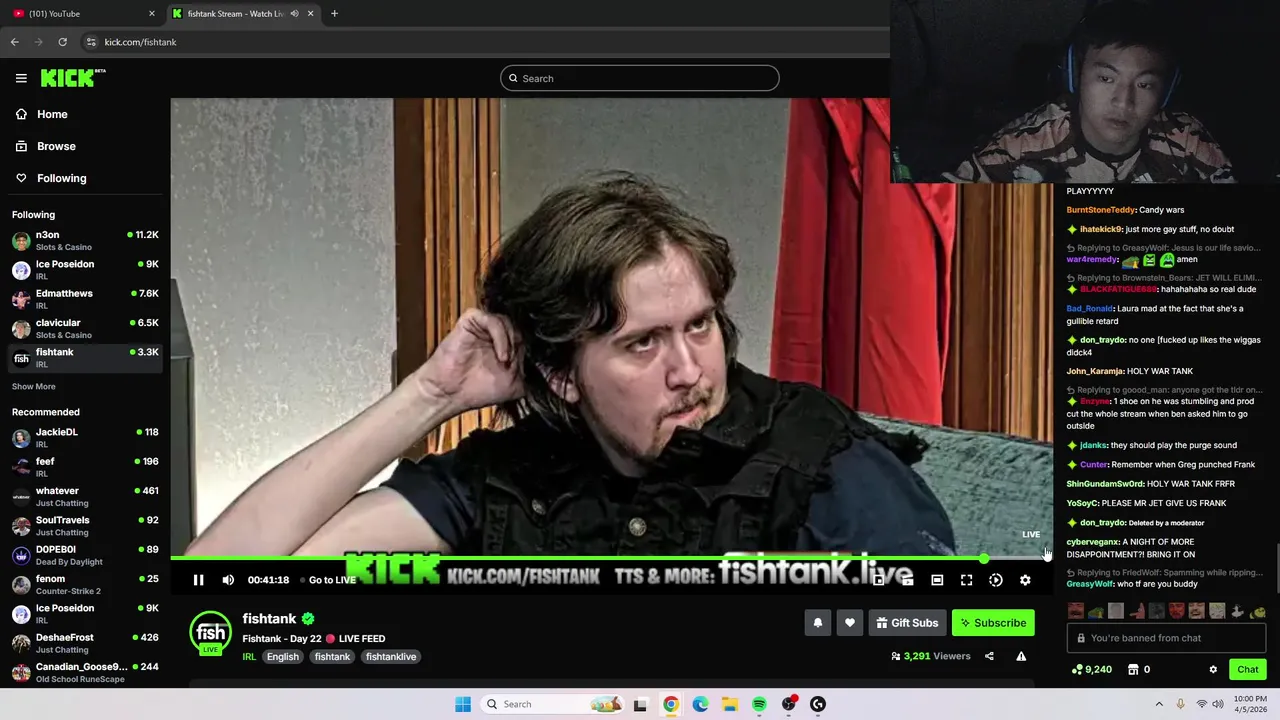Click cybervеganx chat username
The image size is (1280, 720).
tap(1092, 542)
